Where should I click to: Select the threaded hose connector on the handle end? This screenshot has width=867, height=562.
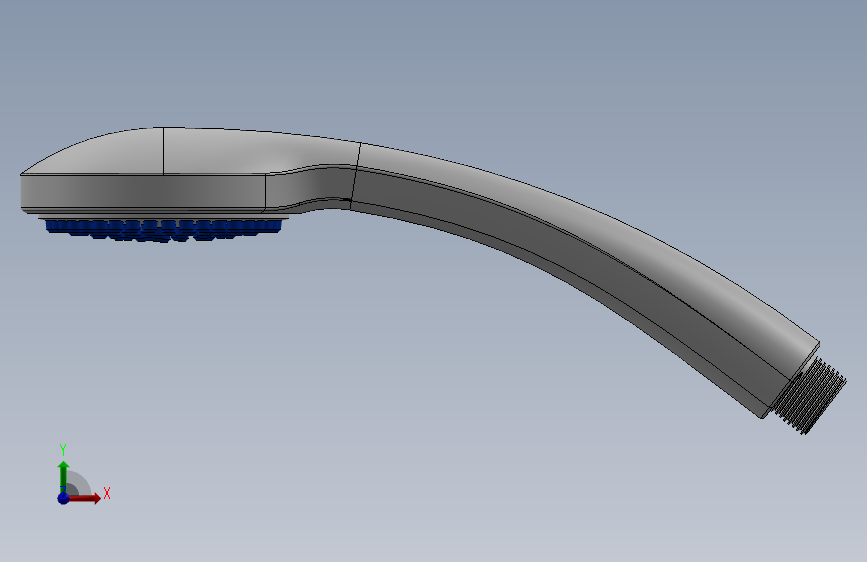(809, 395)
